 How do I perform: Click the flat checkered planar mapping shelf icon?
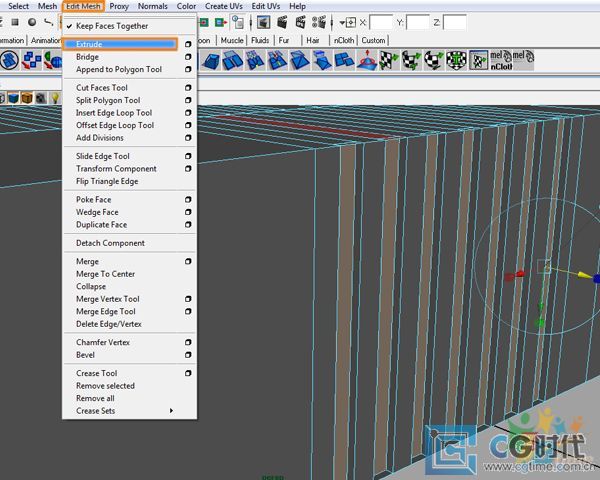pos(389,60)
